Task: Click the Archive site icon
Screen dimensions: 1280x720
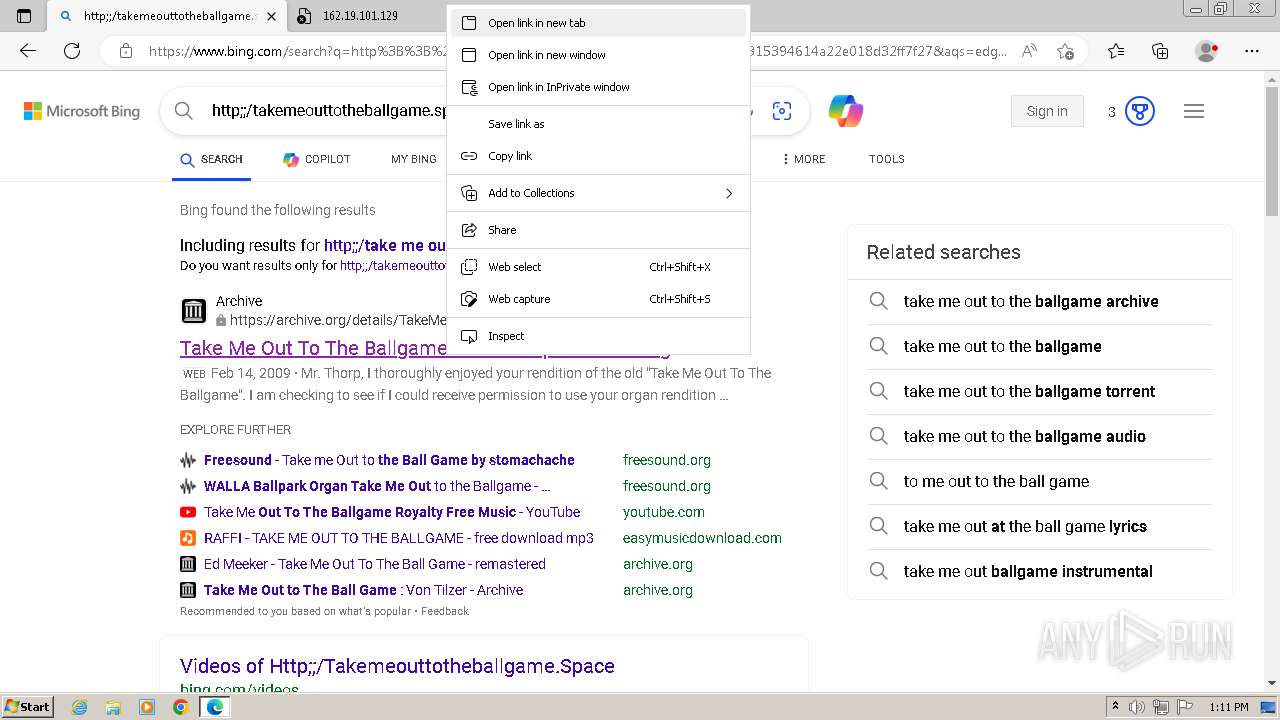Action: pos(194,311)
